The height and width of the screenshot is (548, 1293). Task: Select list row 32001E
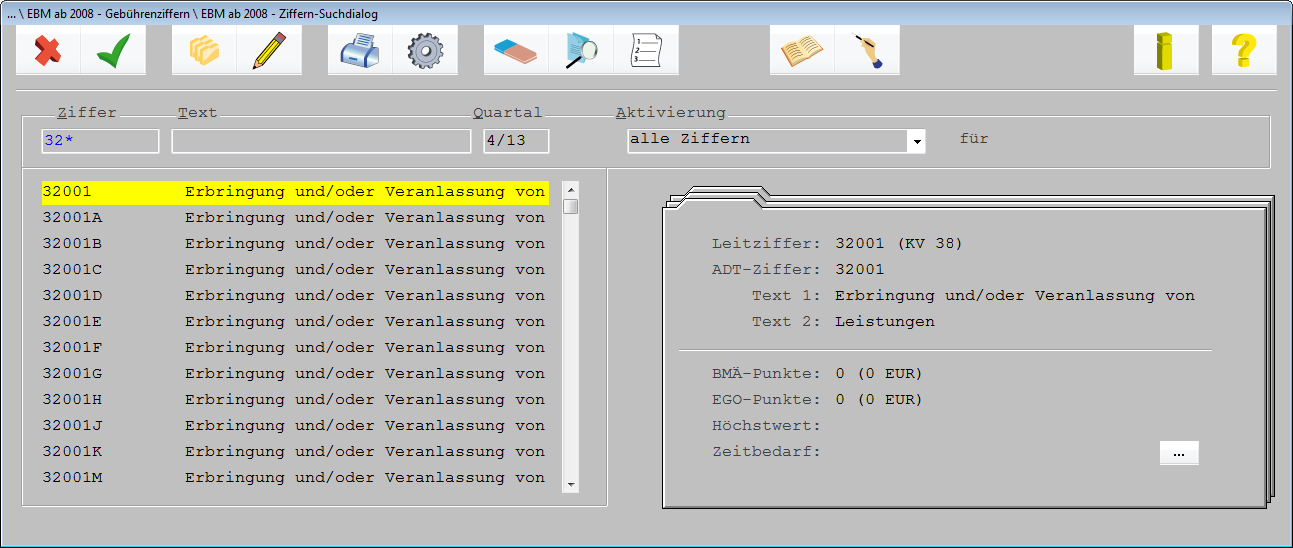[x=295, y=322]
